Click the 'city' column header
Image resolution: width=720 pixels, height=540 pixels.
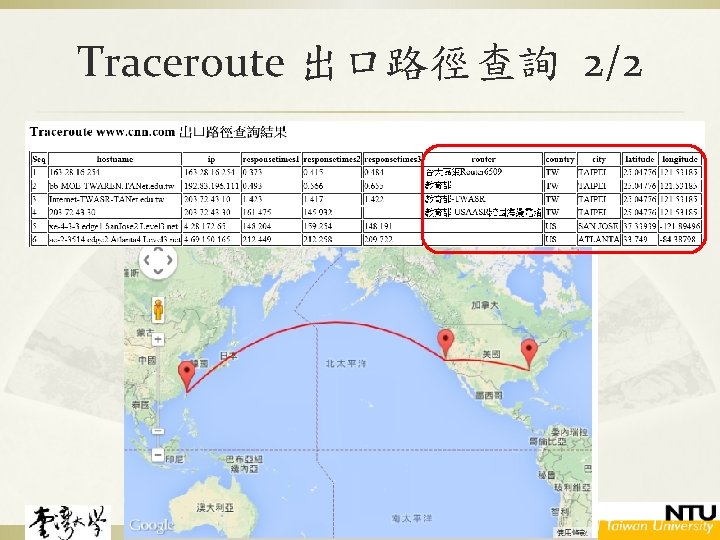[599, 159]
